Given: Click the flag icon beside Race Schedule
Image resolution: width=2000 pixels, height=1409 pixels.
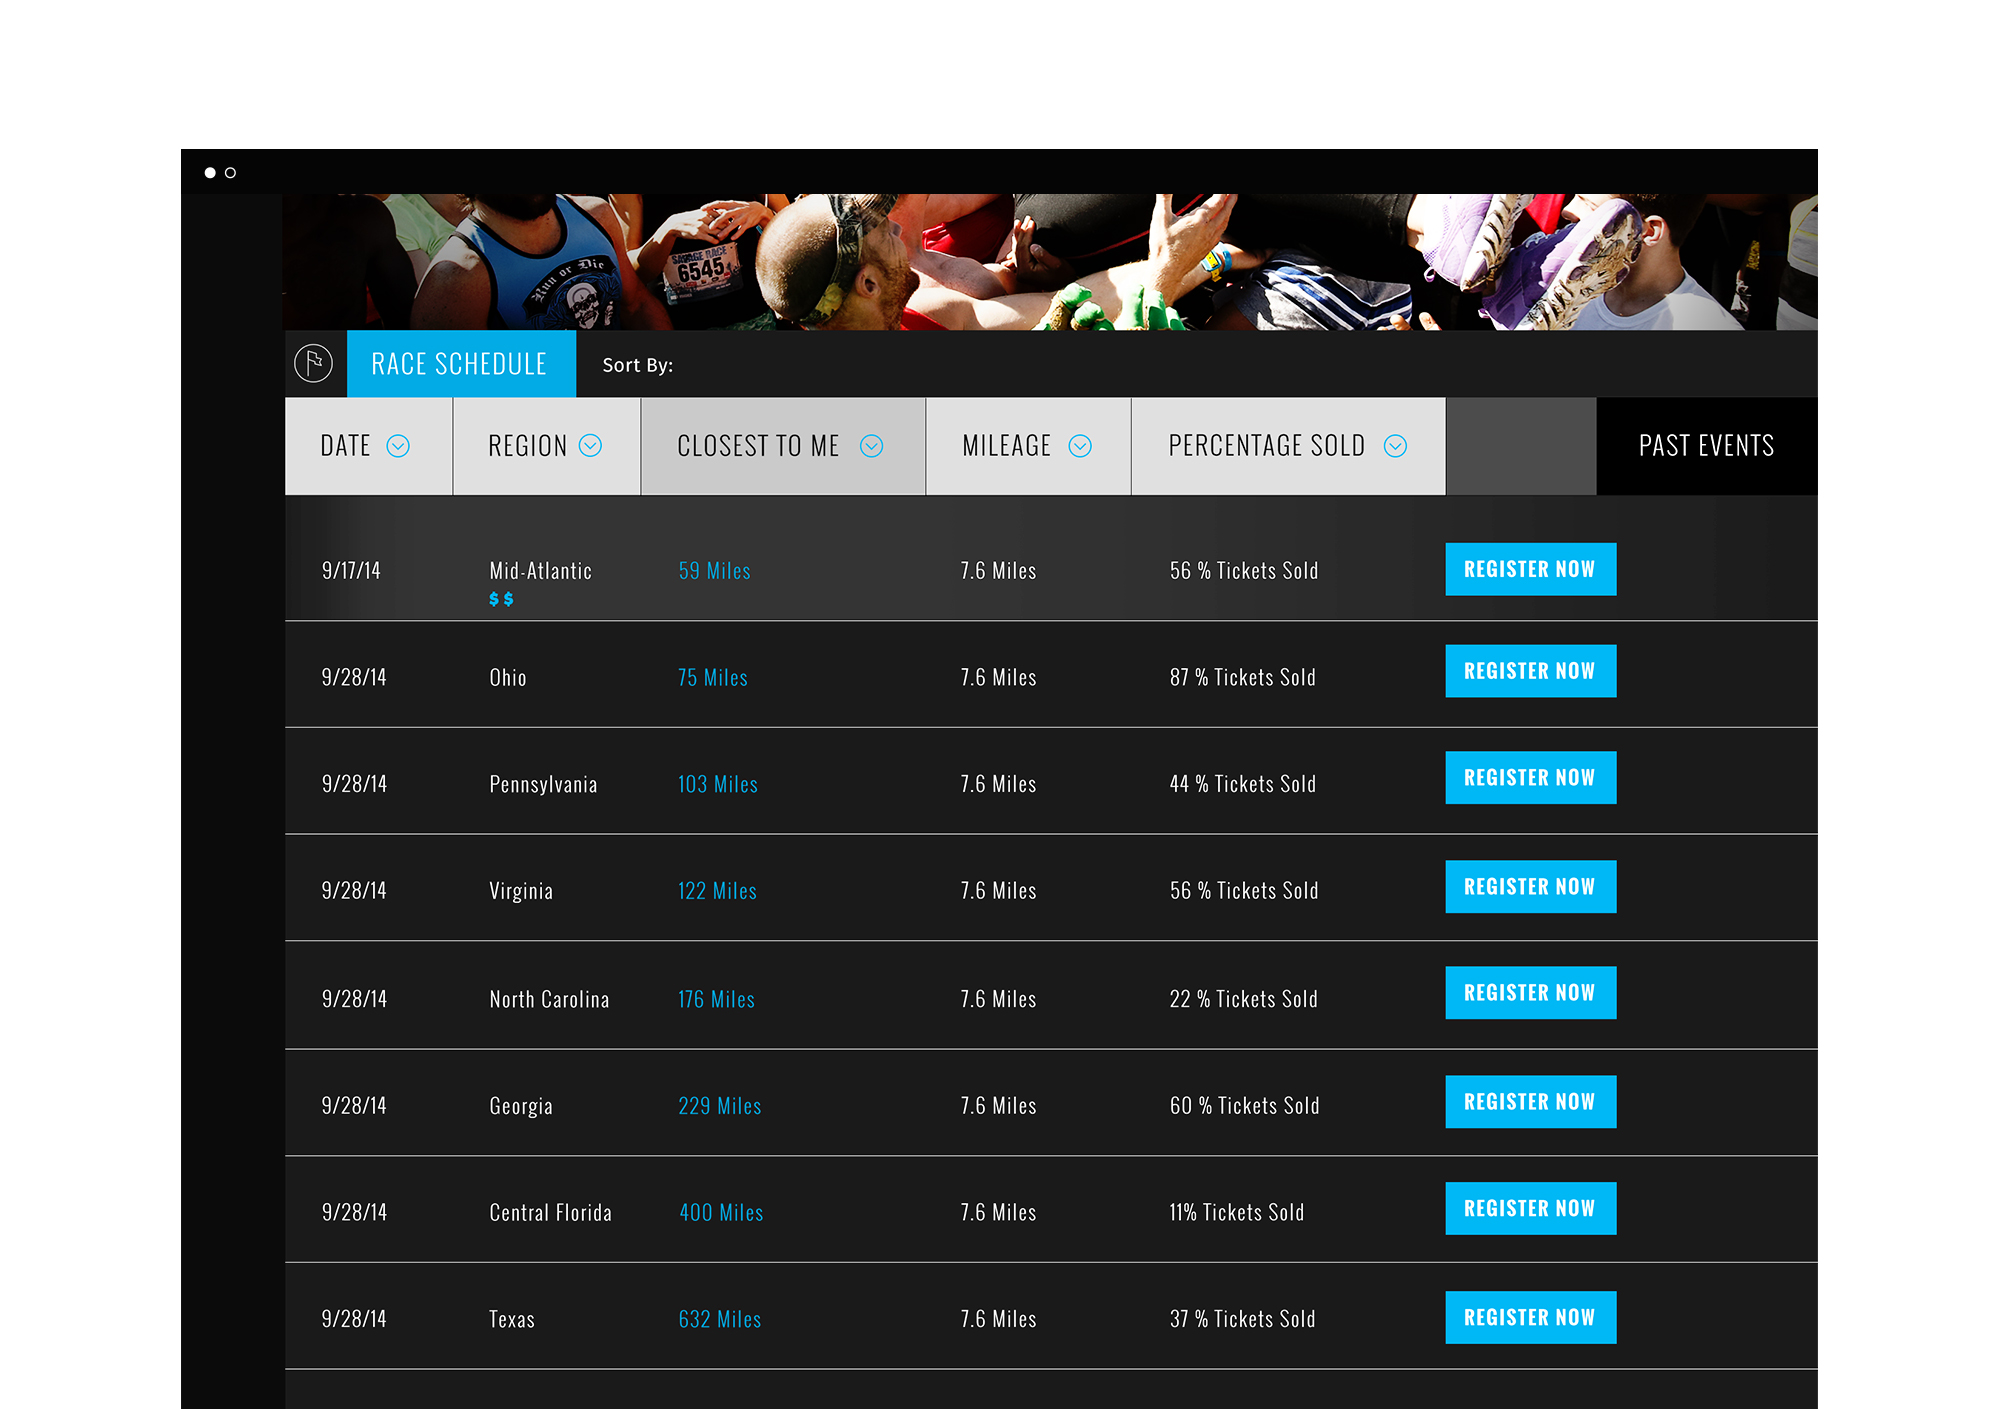Looking at the screenshot, I should point(313,363).
